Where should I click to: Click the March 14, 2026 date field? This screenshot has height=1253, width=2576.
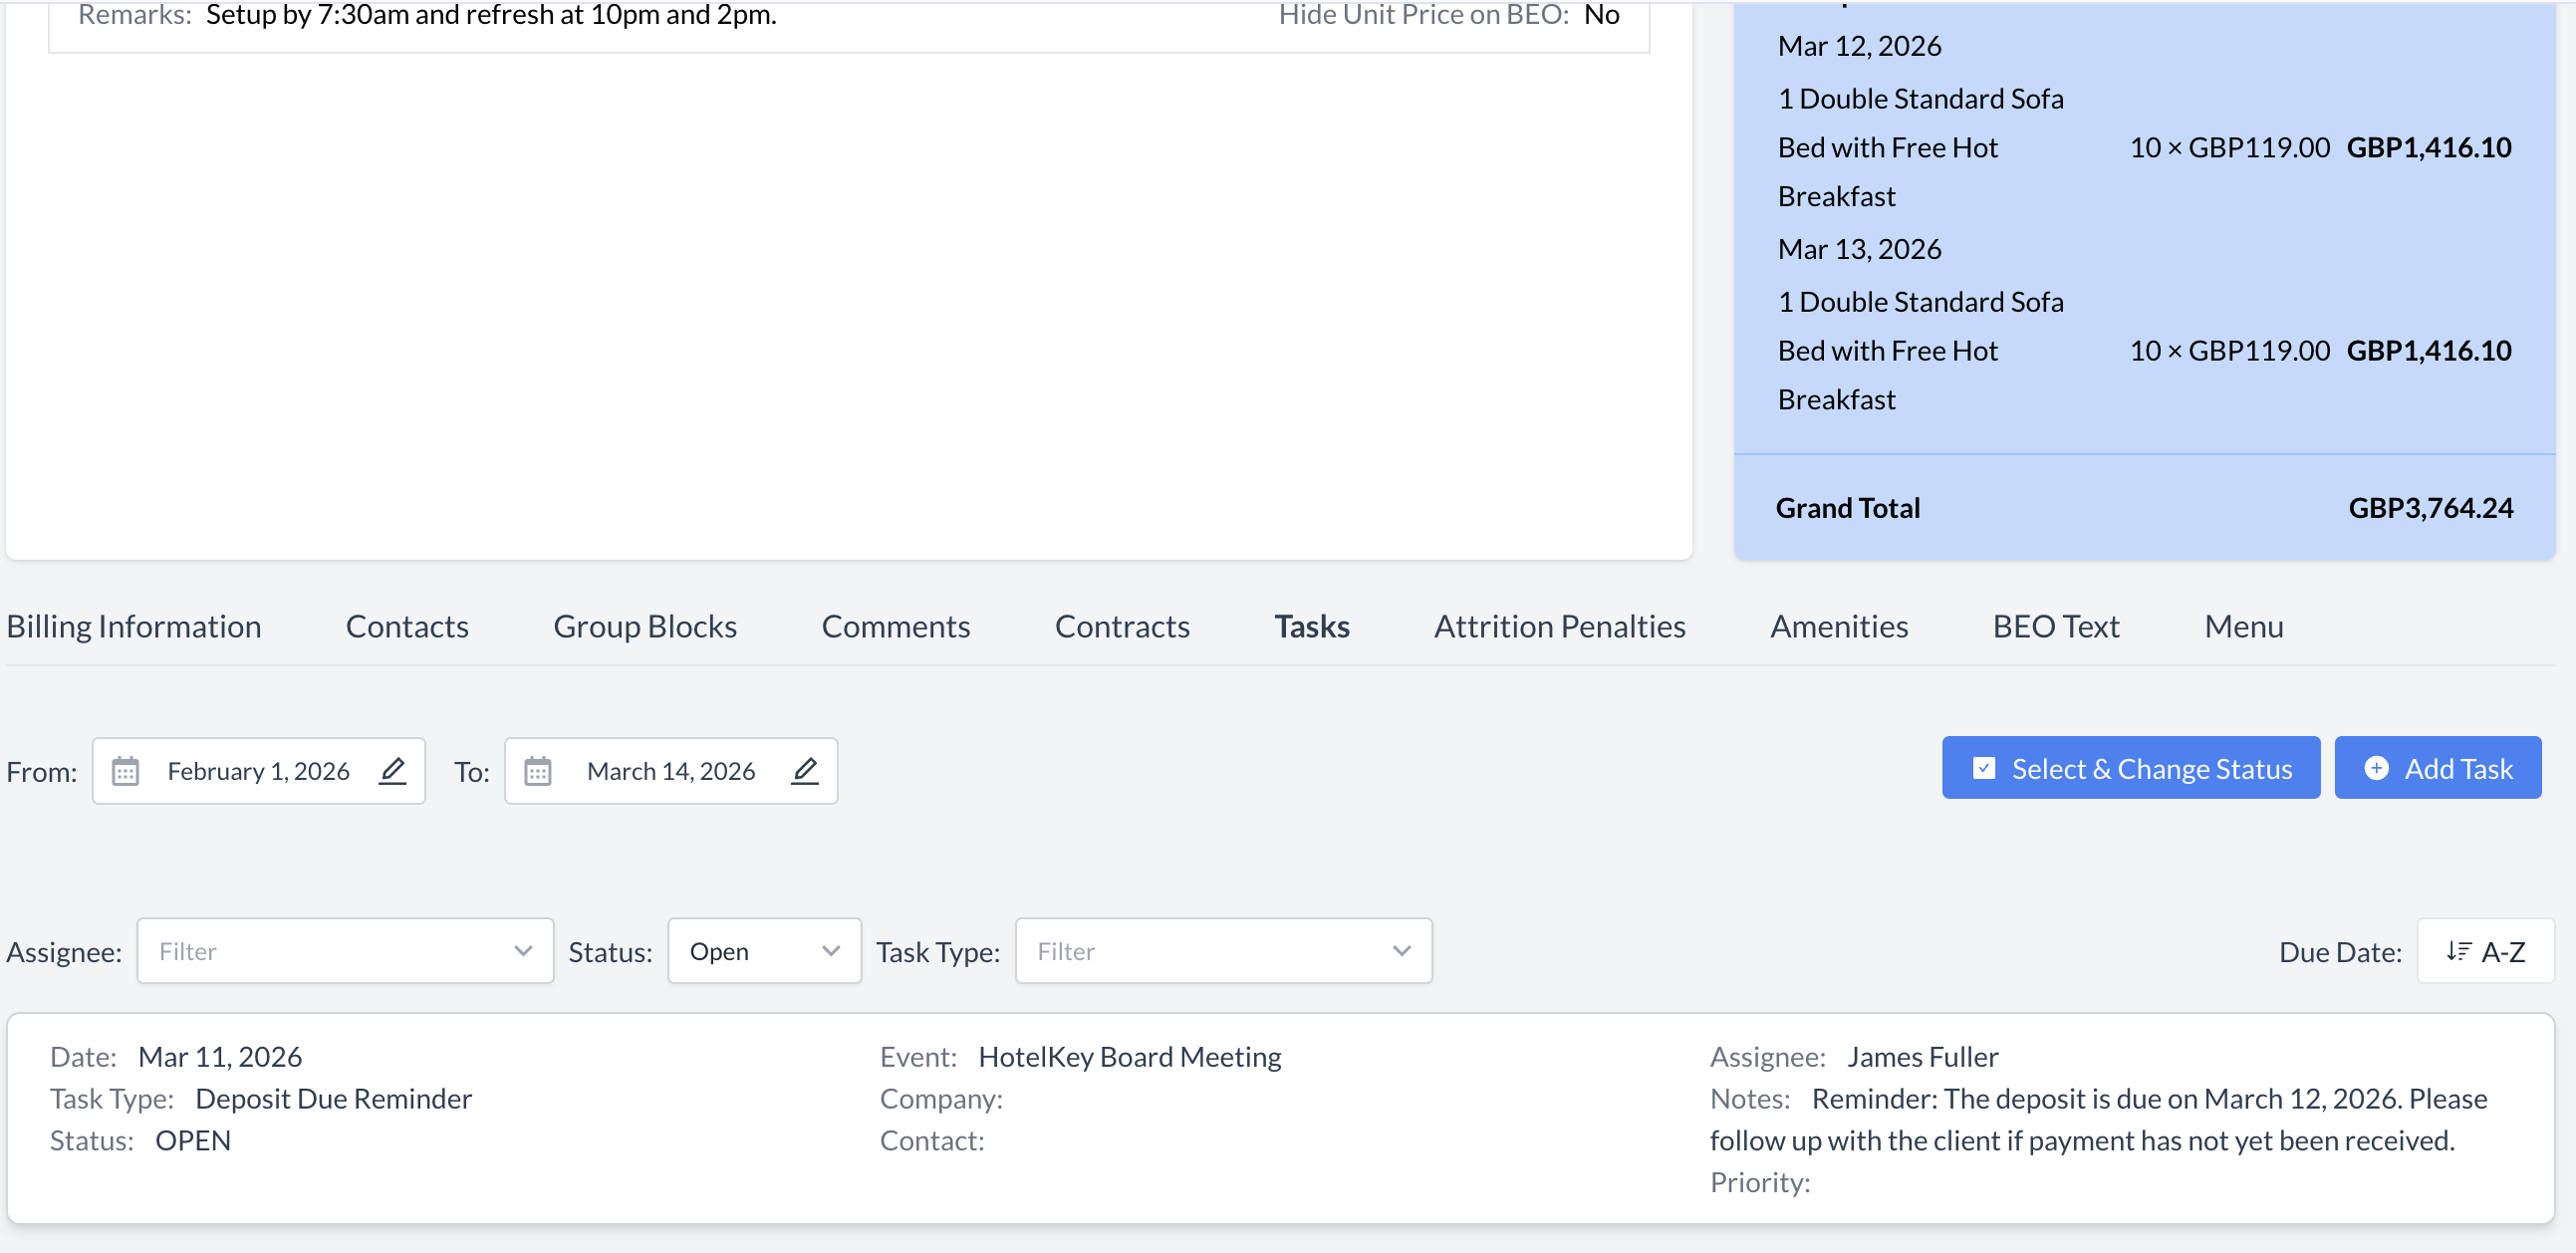pos(670,771)
